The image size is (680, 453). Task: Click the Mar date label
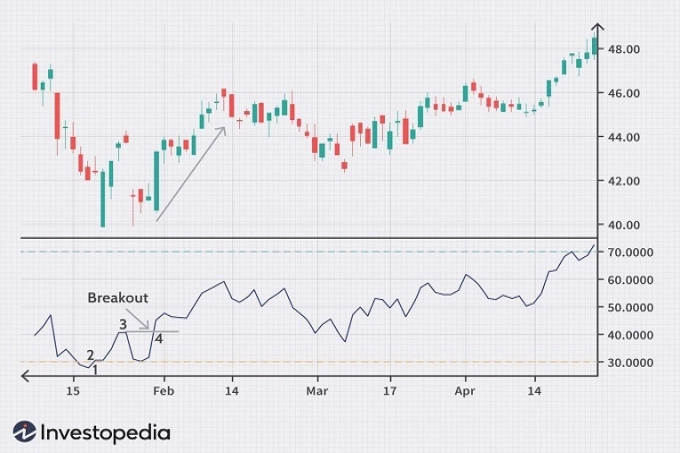[317, 391]
